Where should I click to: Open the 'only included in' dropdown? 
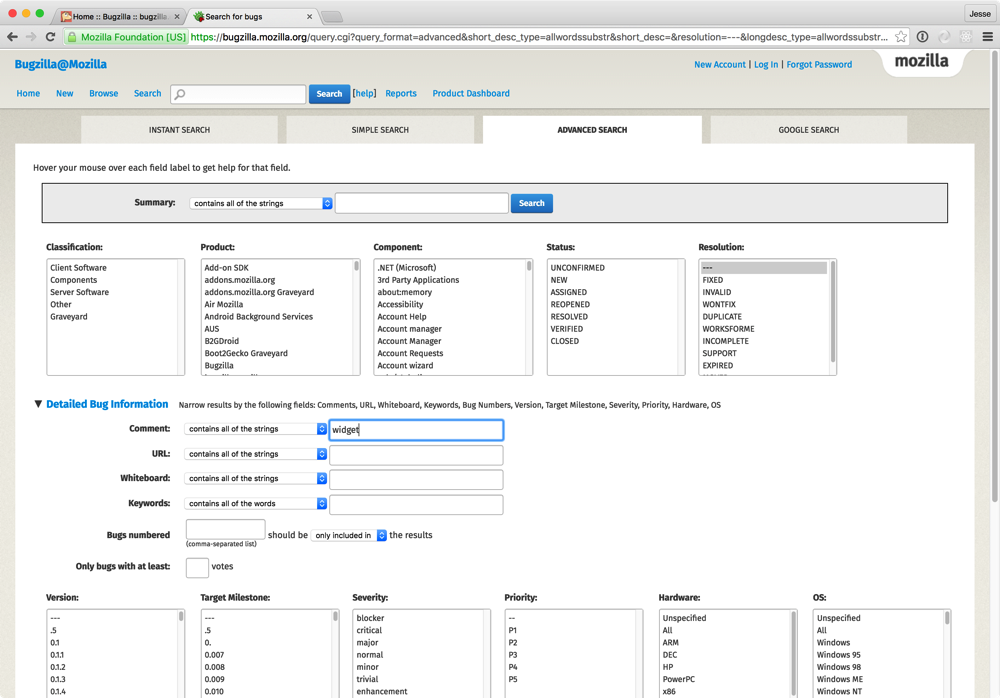point(349,536)
